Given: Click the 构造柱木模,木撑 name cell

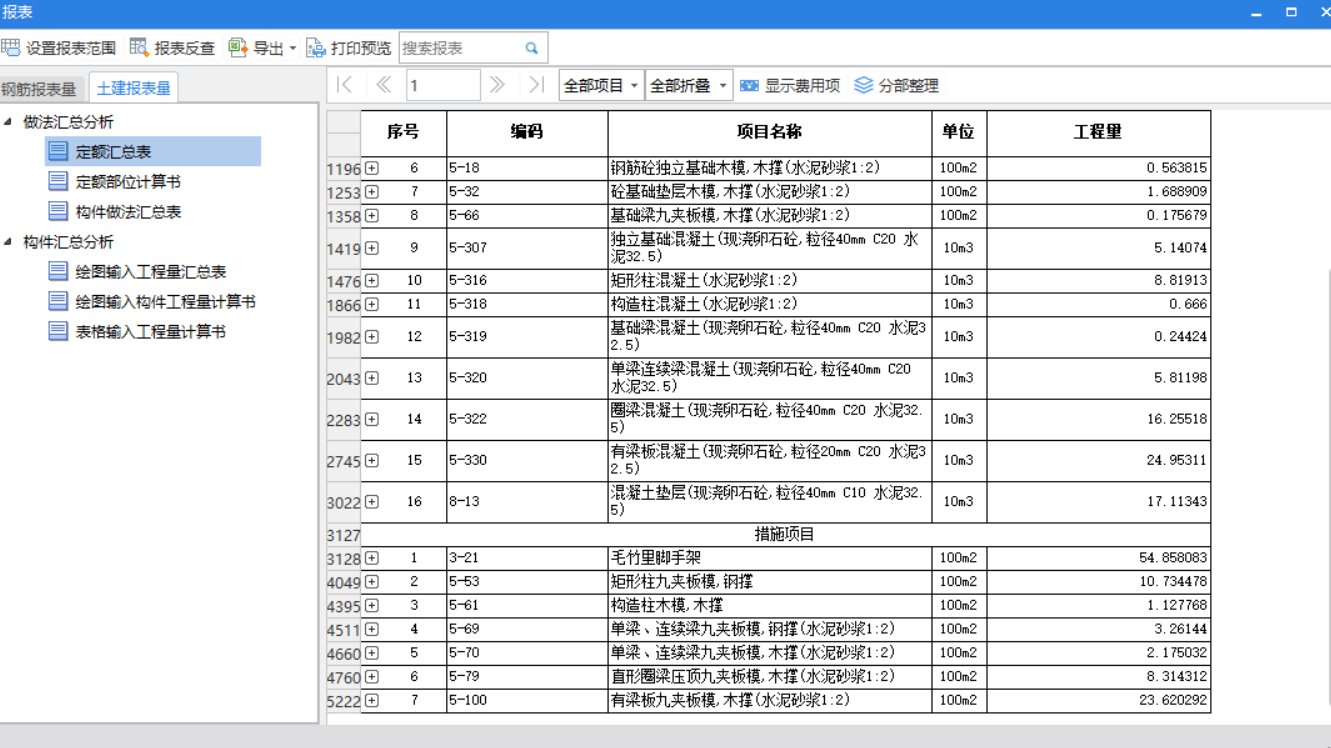Looking at the screenshot, I should [x=769, y=606].
